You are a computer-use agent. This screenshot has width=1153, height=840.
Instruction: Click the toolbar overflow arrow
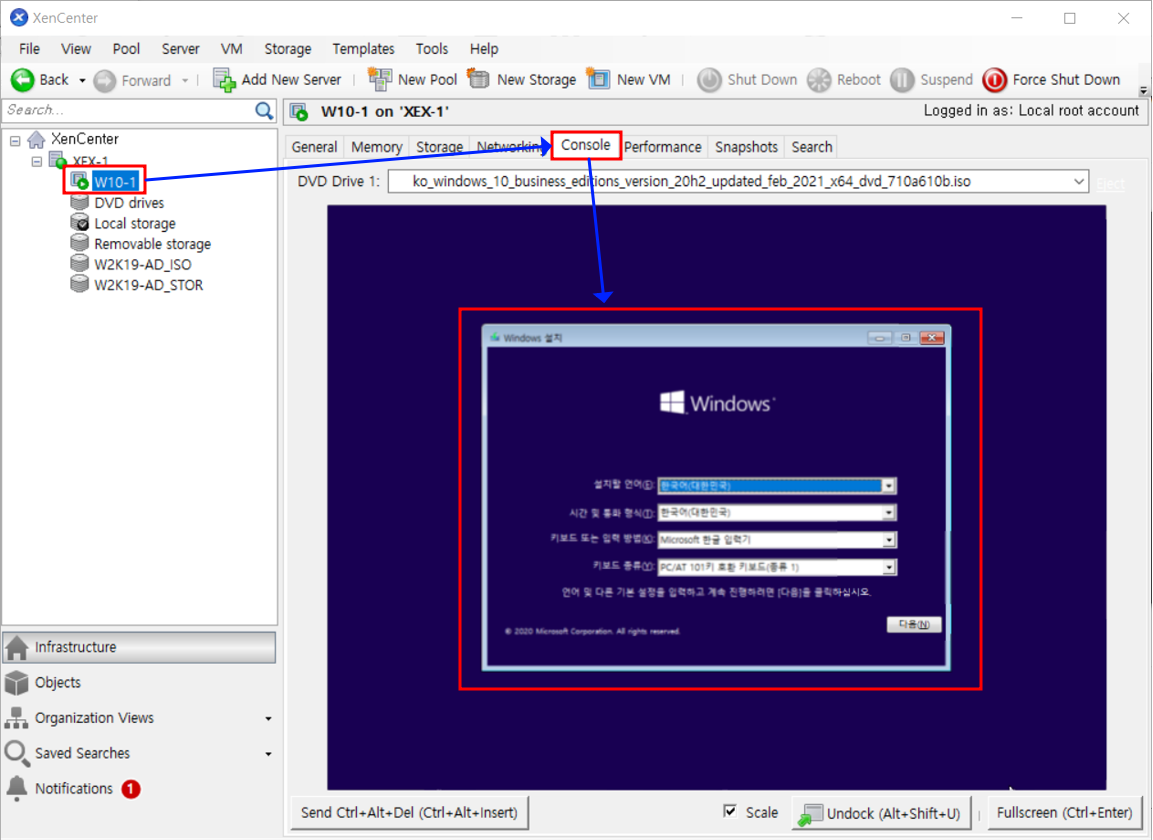1143,90
